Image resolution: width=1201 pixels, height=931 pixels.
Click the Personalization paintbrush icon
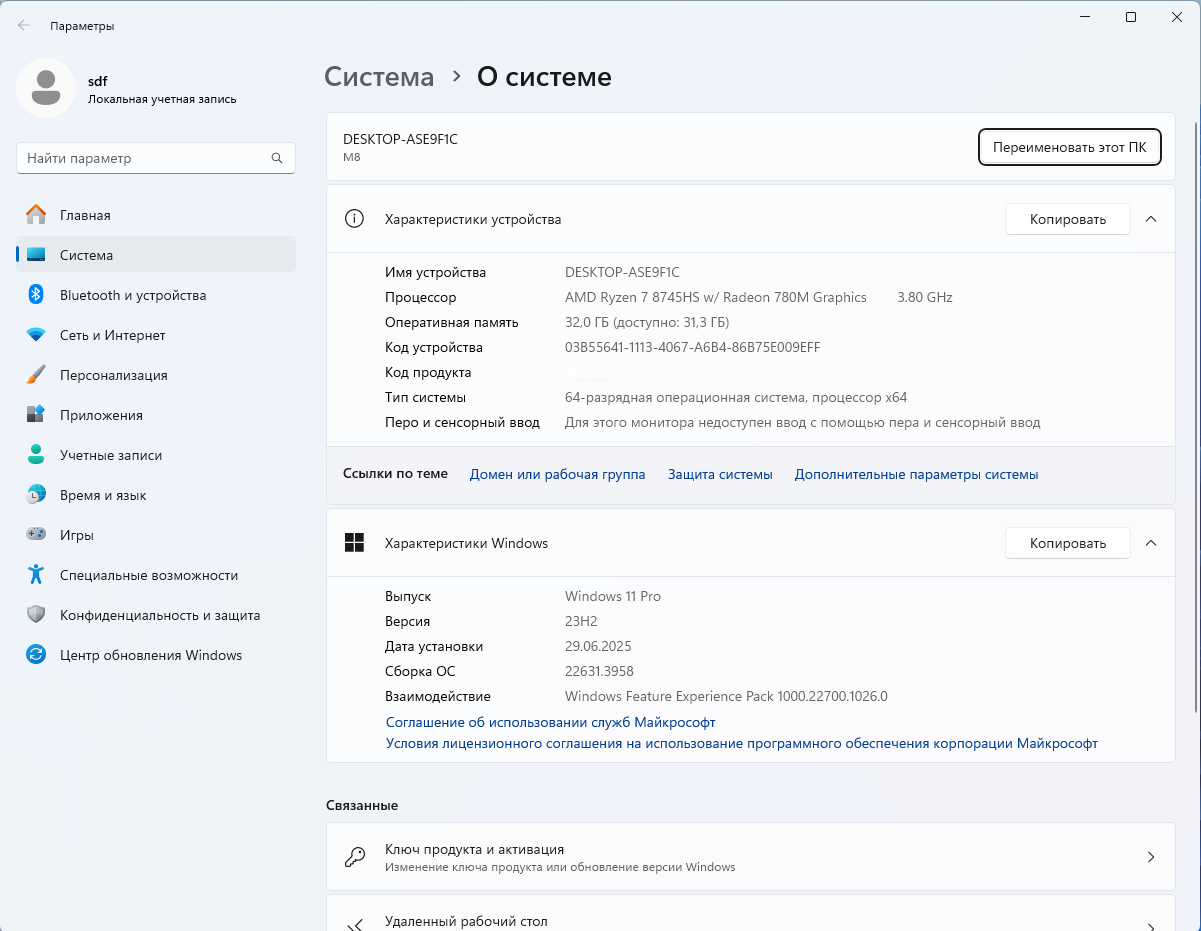(36, 375)
